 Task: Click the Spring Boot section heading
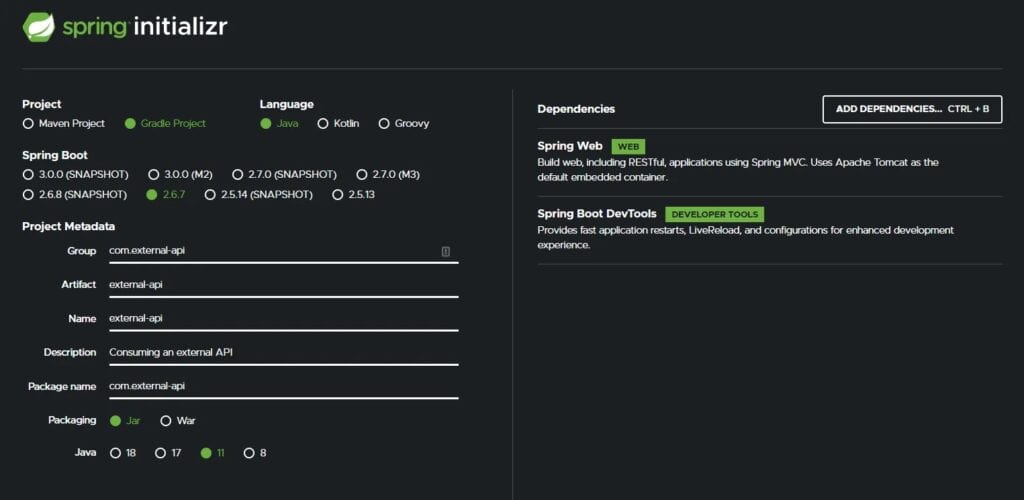click(55, 155)
